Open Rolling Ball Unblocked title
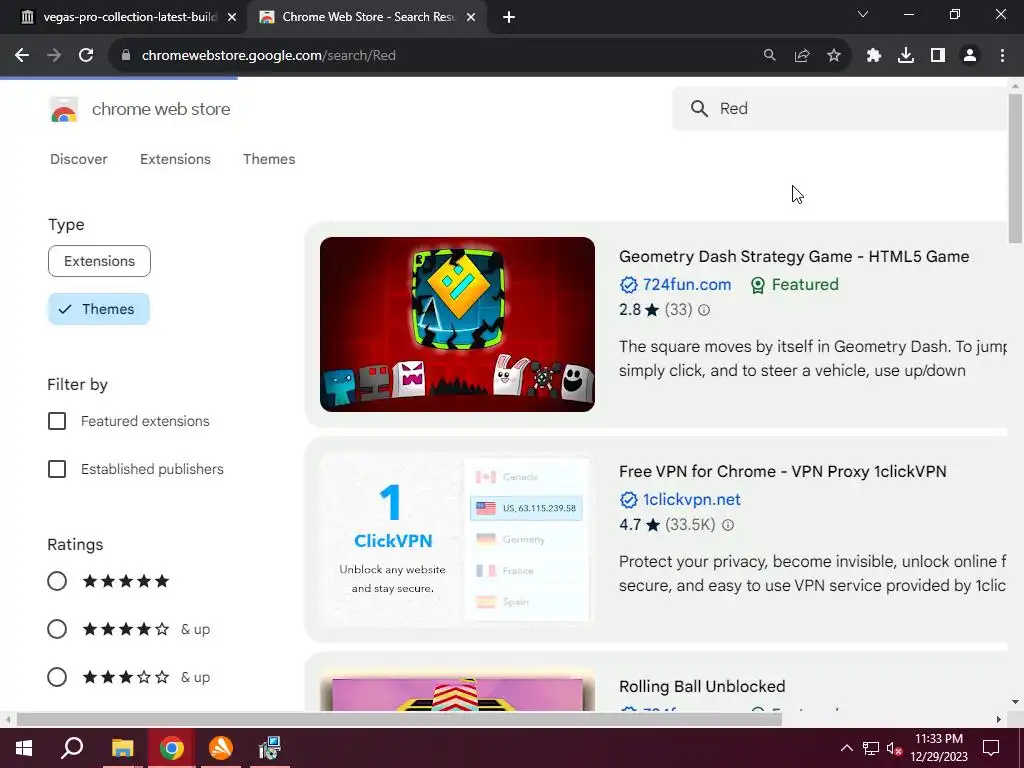1024x768 pixels. pos(702,686)
